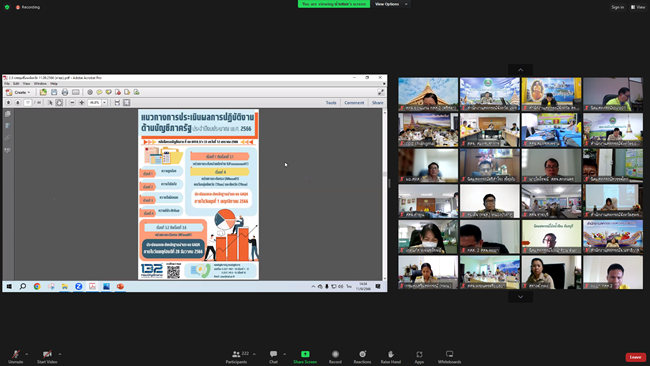Image resolution: width=650 pixels, height=366 pixels.
Task: Click Acrobat zoom in plus button
Action: pos(82,102)
